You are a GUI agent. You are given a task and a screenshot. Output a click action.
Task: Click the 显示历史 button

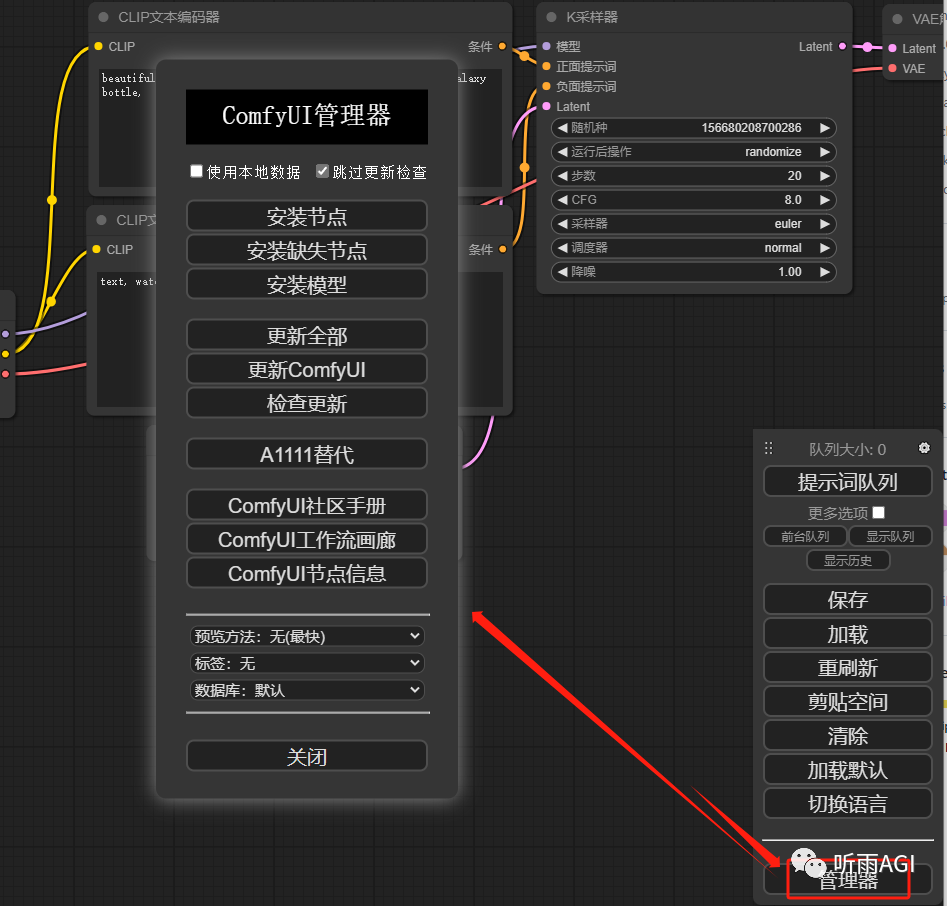[x=848, y=561]
